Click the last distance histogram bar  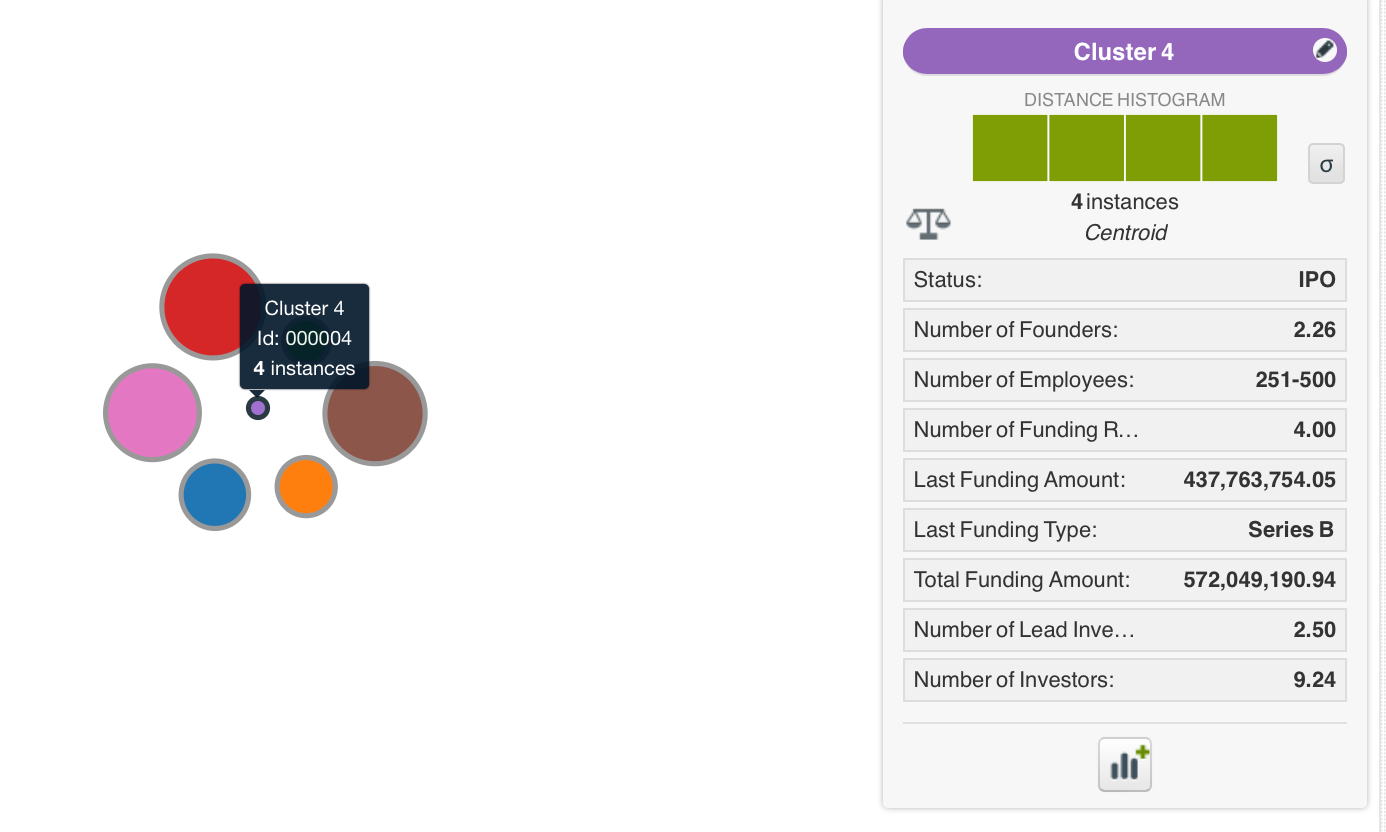click(1240, 148)
